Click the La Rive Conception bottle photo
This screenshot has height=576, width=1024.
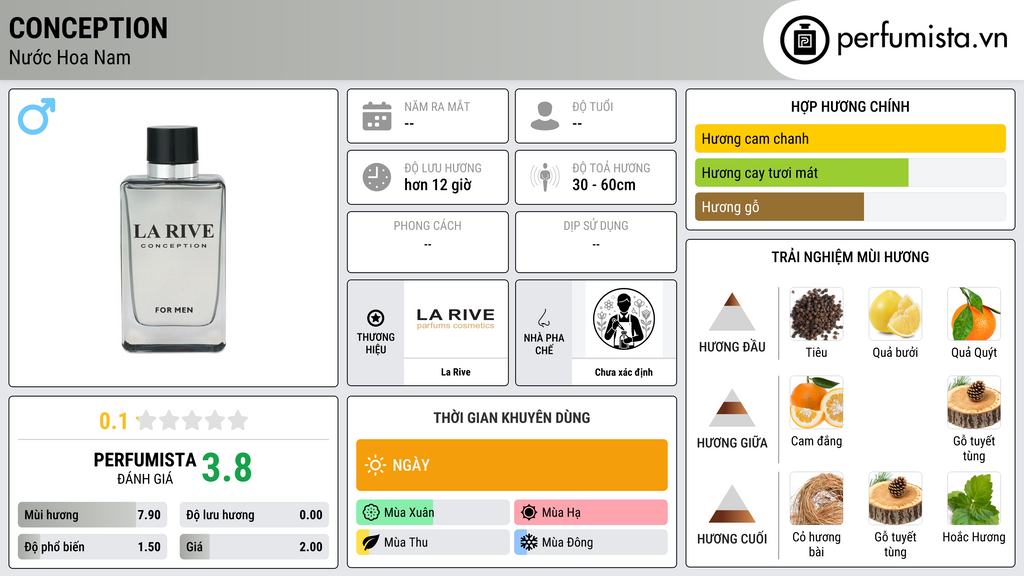(173, 239)
